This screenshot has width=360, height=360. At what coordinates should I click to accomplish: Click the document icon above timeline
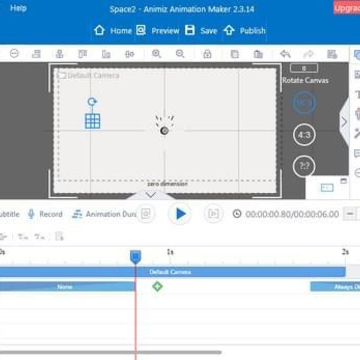[59, 236]
